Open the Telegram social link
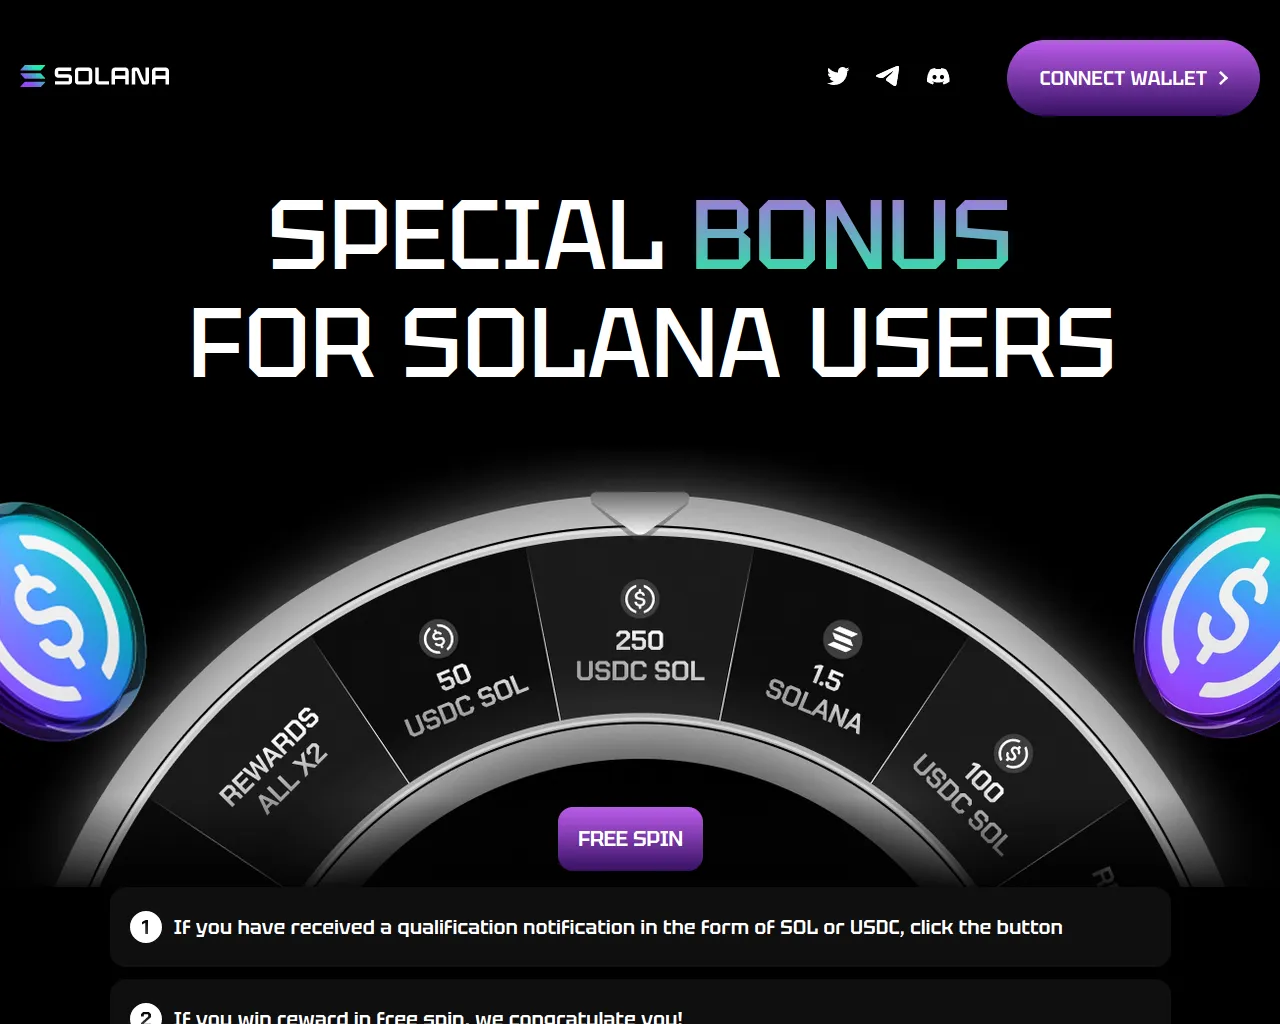Viewport: 1280px width, 1024px height. point(887,76)
